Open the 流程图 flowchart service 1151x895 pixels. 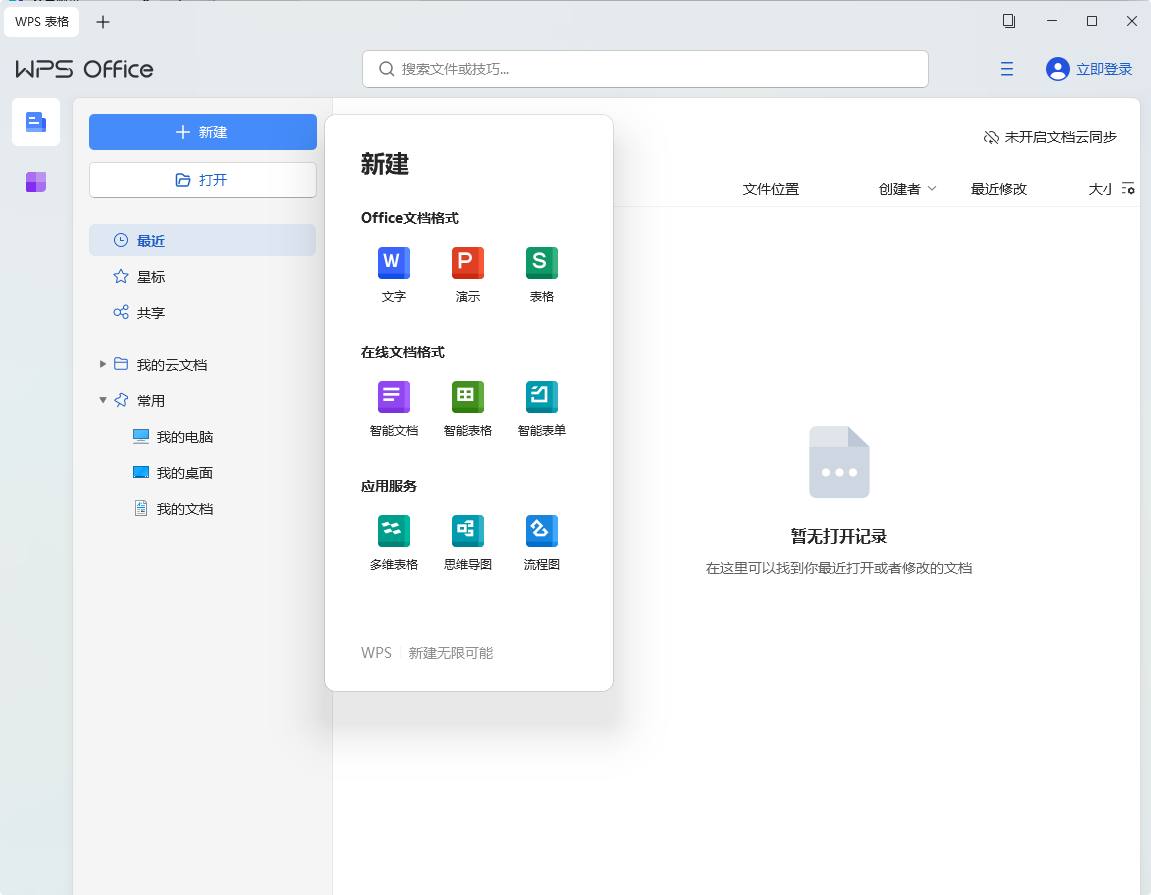pyautogui.click(x=542, y=543)
